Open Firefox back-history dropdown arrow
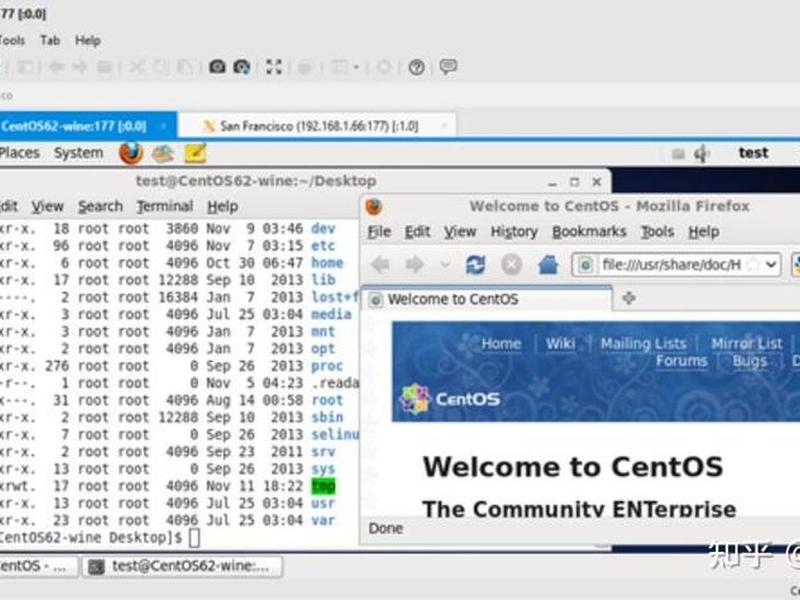This screenshot has height=600, width=800. [445, 265]
